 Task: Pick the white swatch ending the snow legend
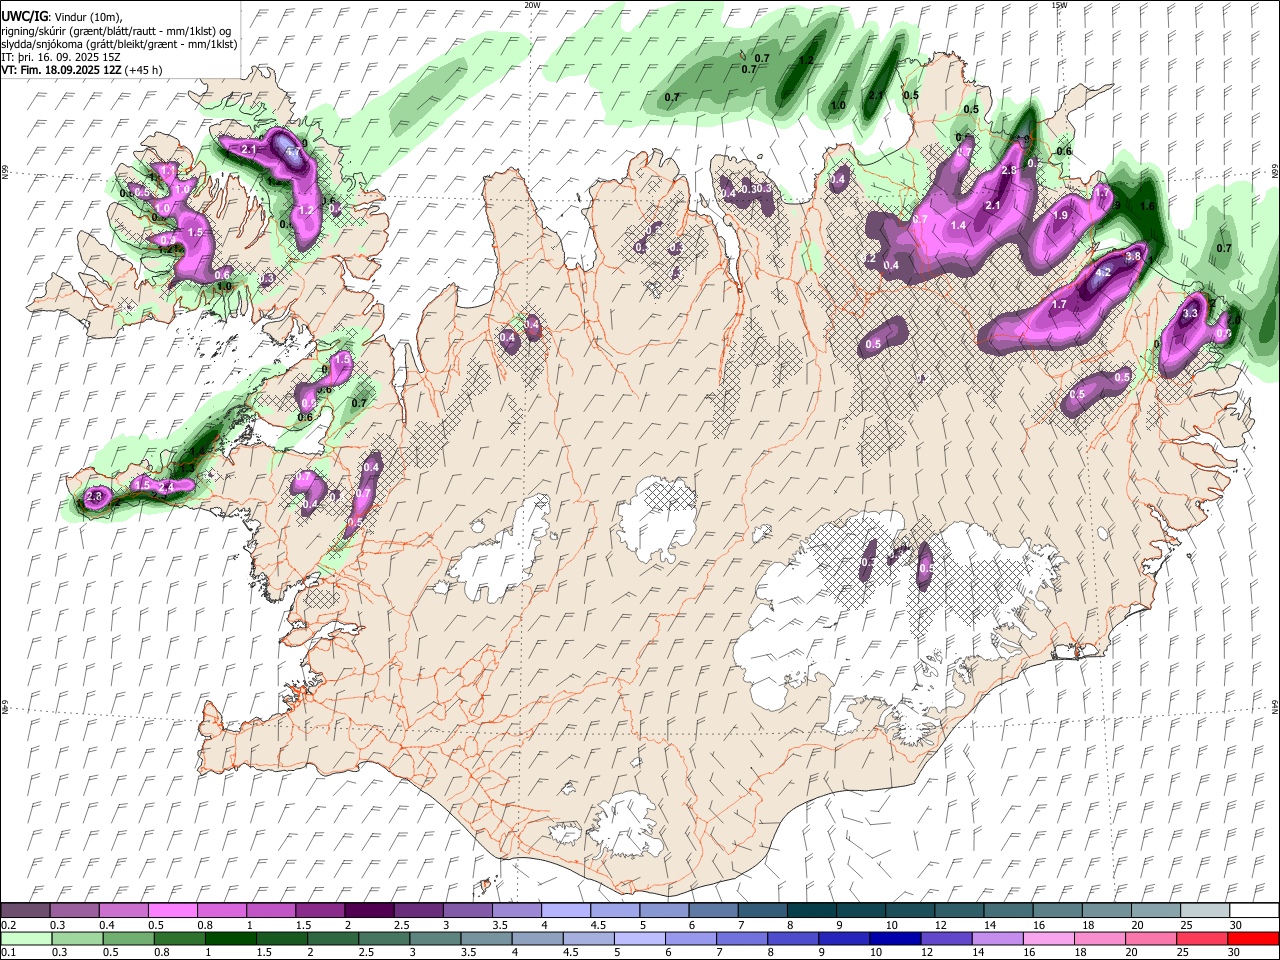tap(1253, 911)
